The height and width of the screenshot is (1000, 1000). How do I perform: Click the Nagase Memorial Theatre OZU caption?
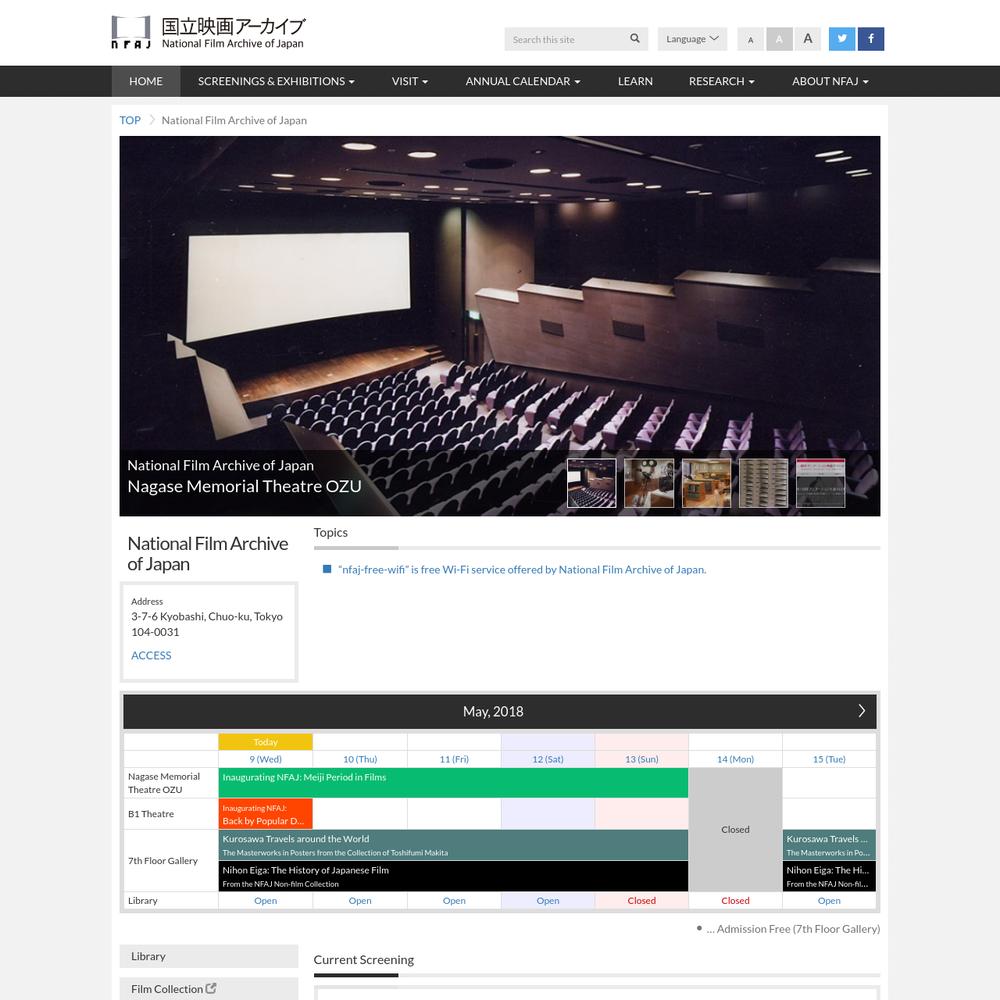tap(244, 486)
